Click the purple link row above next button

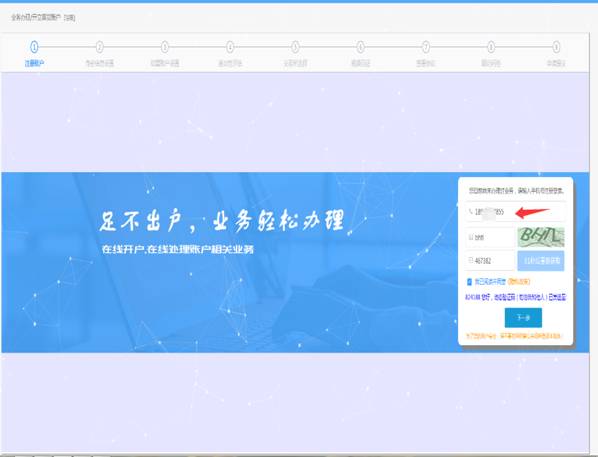(515, 297)
